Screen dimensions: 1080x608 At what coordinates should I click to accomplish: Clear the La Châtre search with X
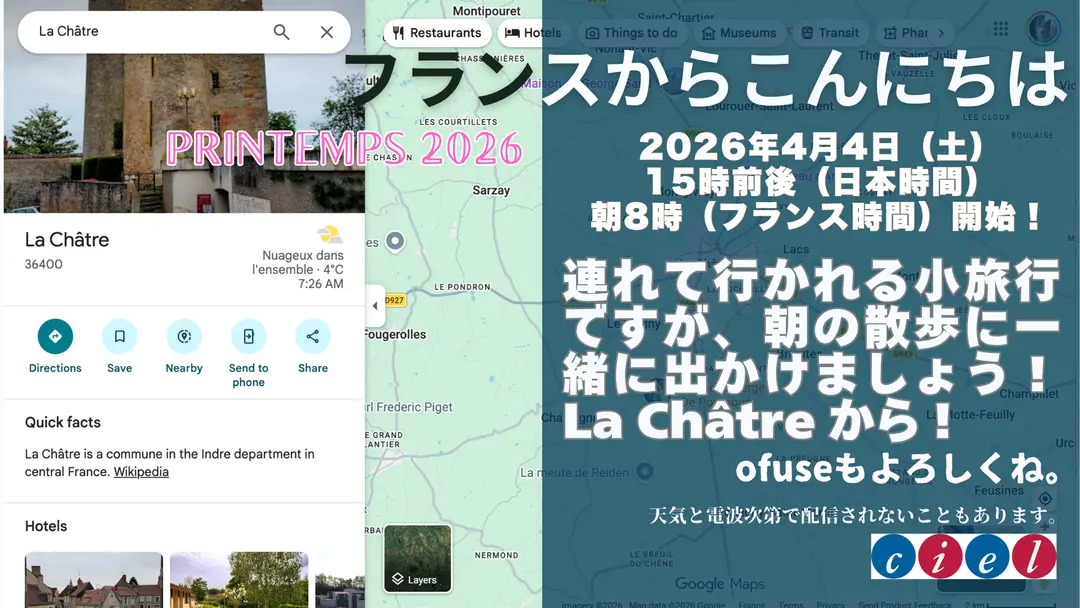click(326, 32)
